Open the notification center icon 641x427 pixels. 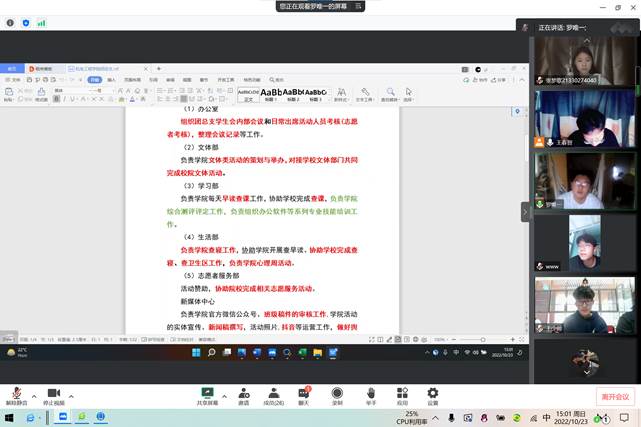coord(624,418)
